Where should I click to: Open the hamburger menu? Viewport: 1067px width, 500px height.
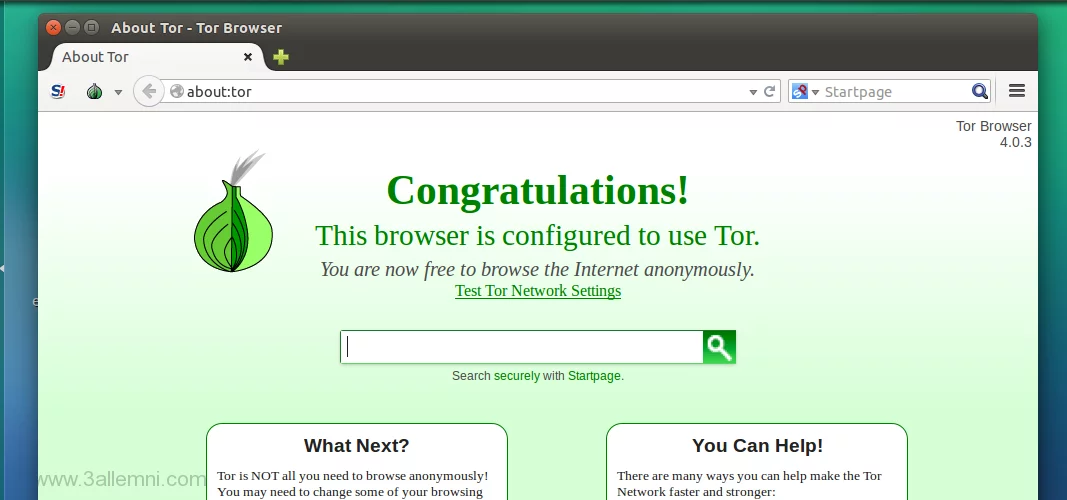[1017, 91]
